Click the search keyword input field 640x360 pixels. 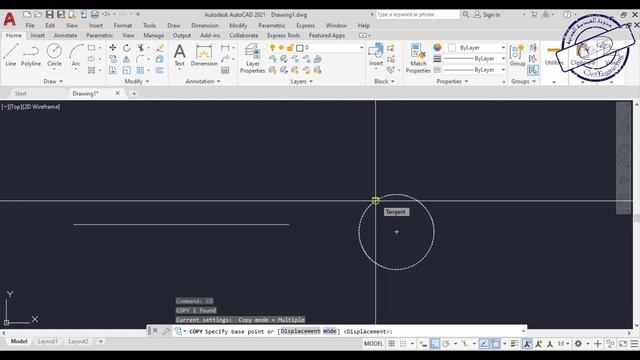417,15
